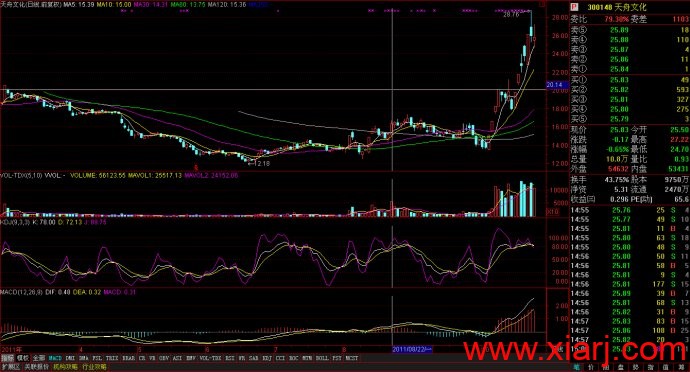Choose the TRIX indicator
The image size is (690, 372).
(x=112, y=358)
